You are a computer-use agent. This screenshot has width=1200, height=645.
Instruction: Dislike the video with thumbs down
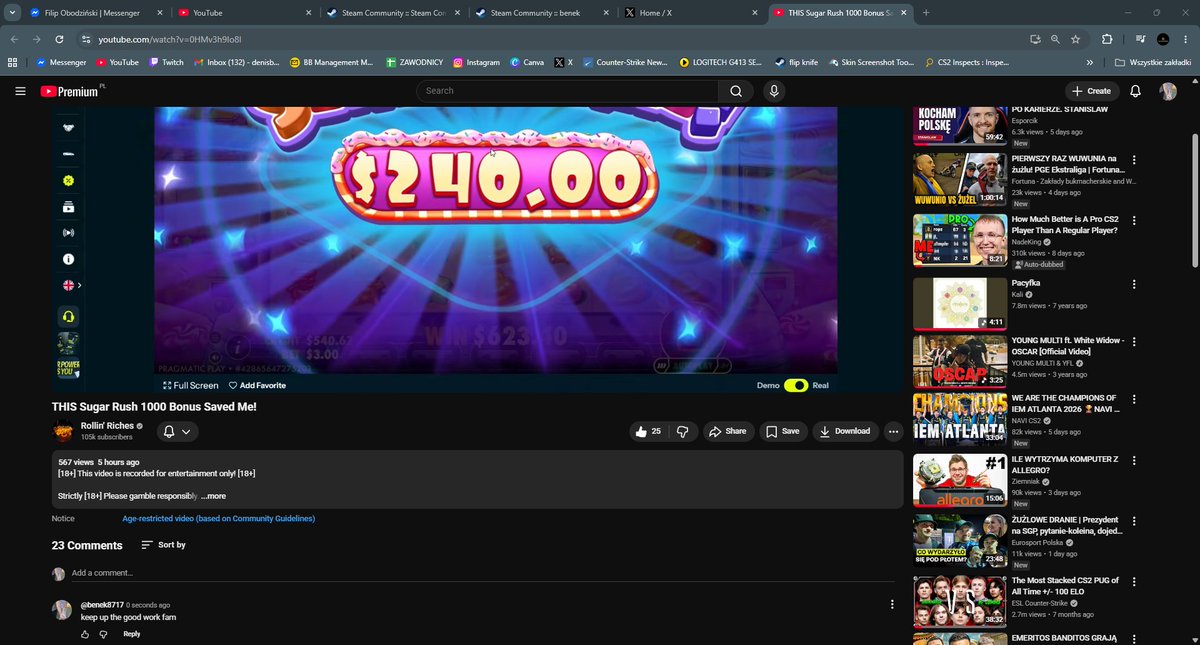pos(683,431)
